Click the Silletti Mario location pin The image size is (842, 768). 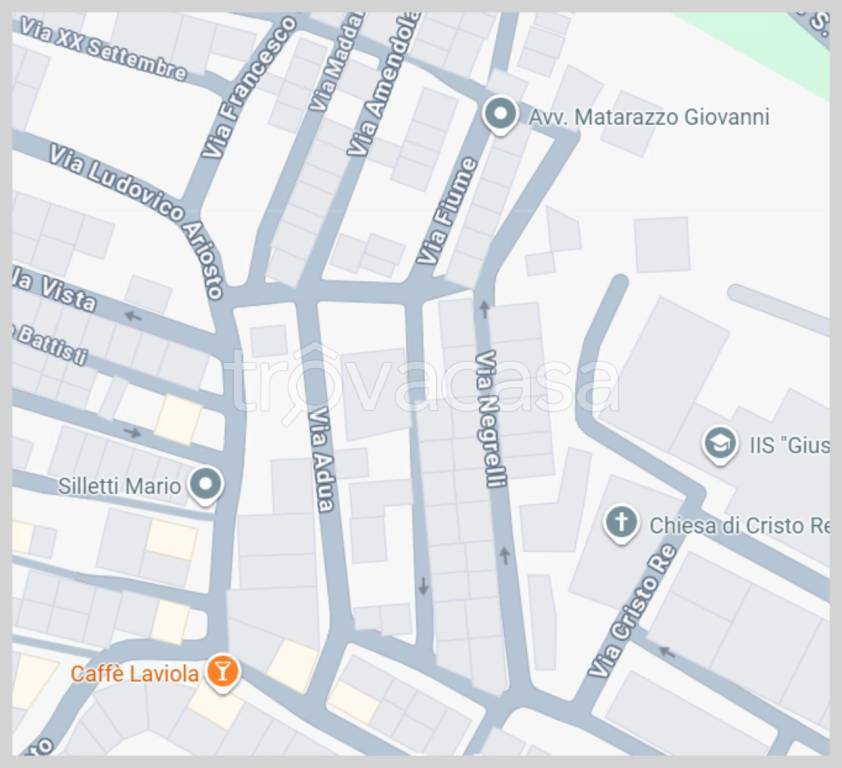tap(206, 486)
